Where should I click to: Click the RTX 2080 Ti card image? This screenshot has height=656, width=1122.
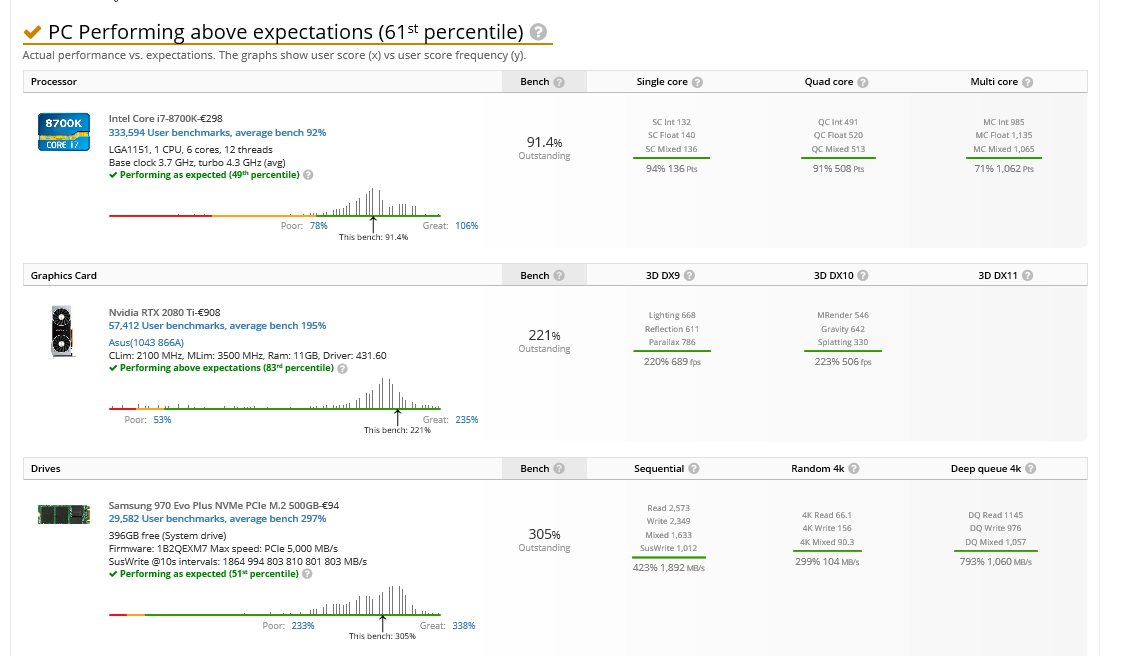[x=62, y=331]
